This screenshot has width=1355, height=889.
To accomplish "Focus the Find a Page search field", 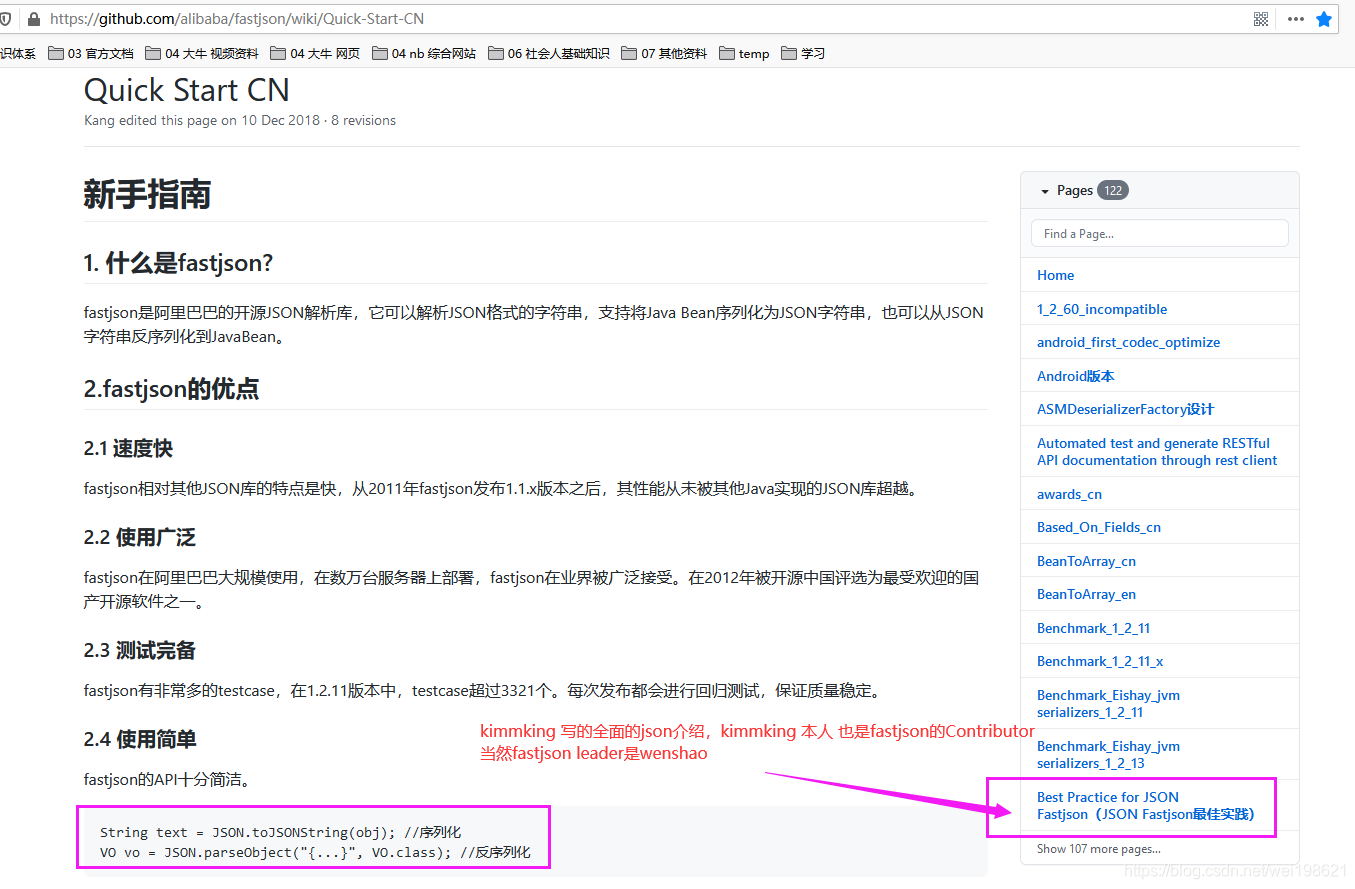I will tap(1159, 233).
